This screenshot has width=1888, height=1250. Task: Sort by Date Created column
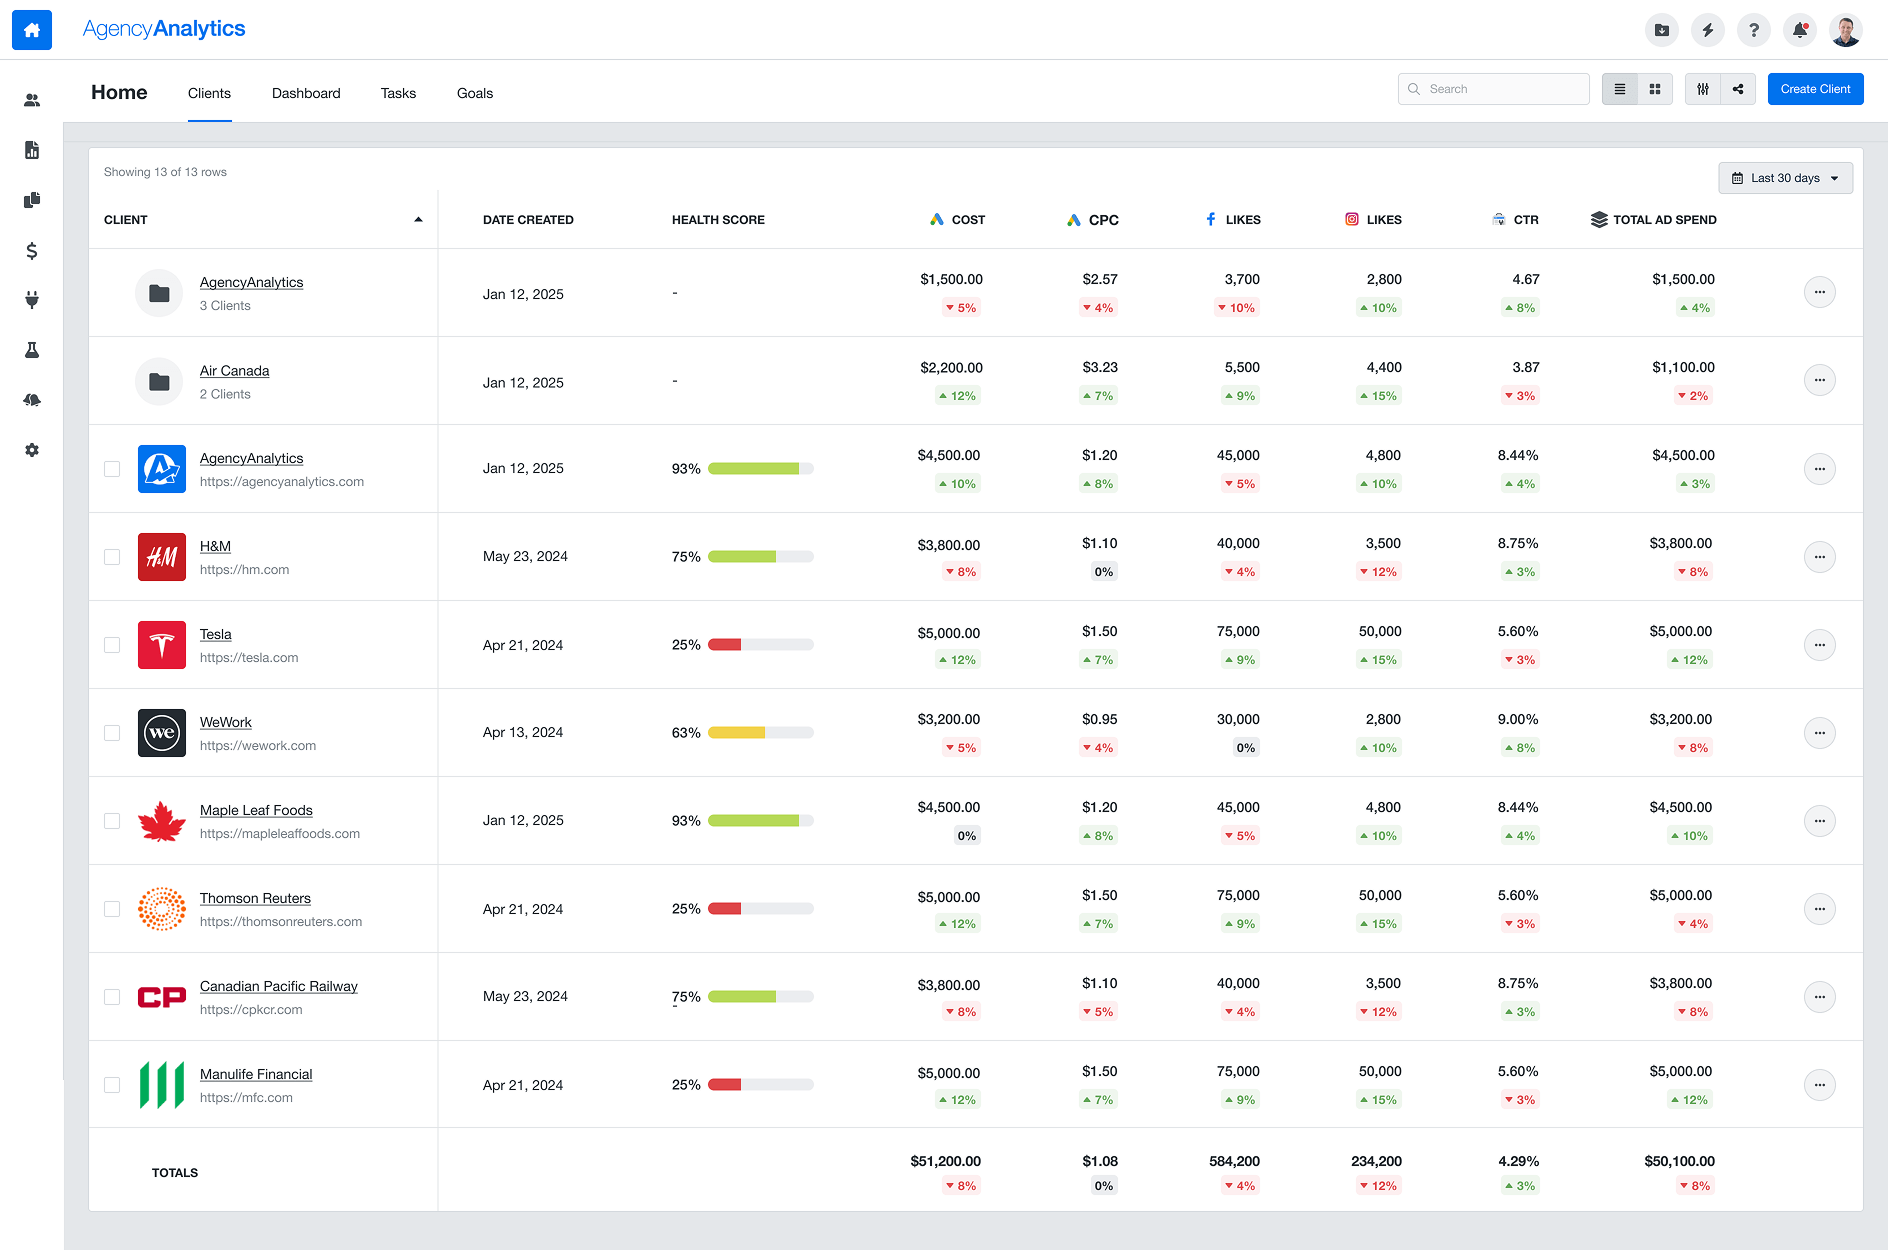click(x=528, y=220)
